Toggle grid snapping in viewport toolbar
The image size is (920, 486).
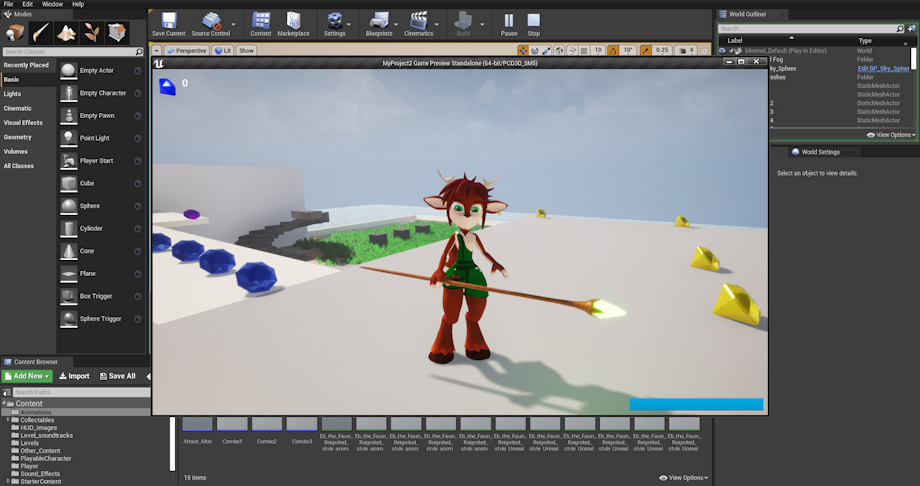point(584,50)
